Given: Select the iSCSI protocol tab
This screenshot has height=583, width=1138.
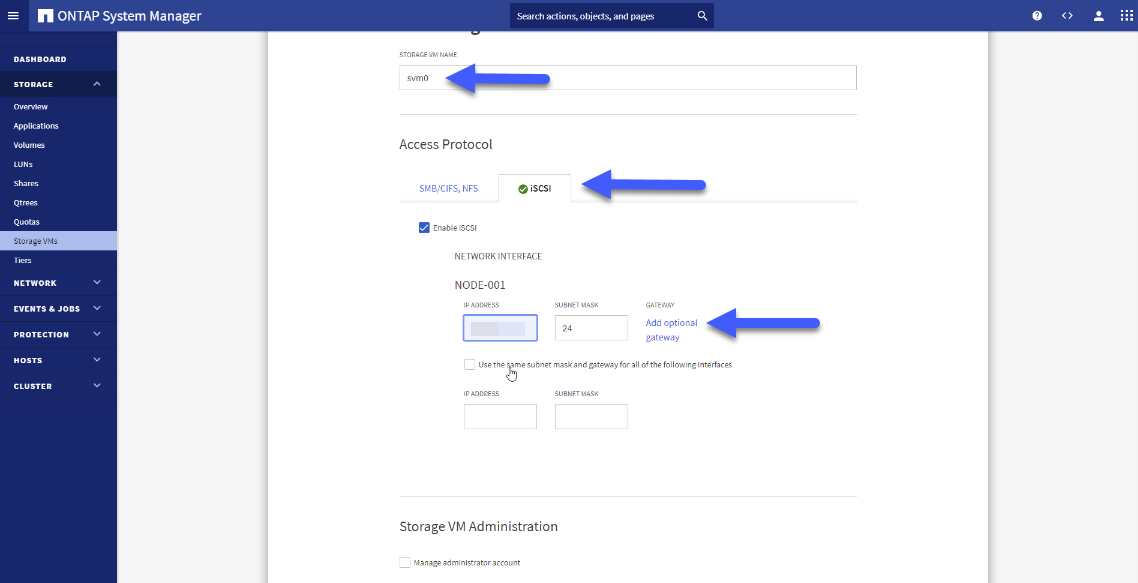Looking at the screenshot, I should [534, 188].
